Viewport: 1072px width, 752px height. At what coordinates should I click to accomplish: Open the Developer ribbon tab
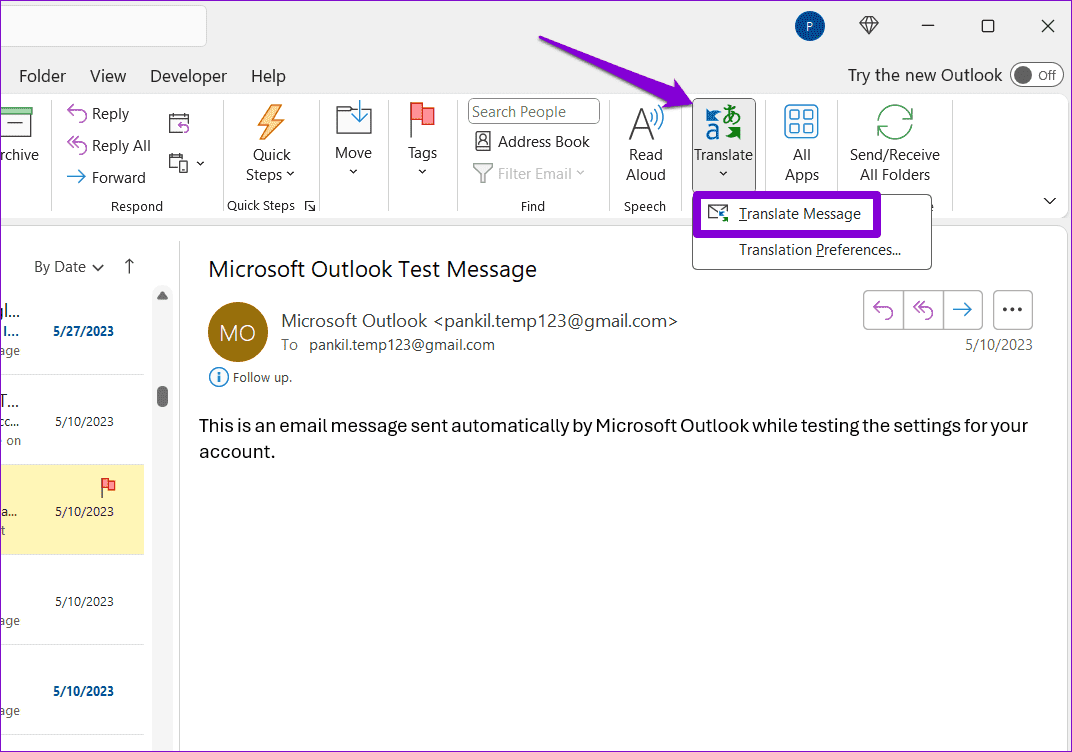point(188,76)
